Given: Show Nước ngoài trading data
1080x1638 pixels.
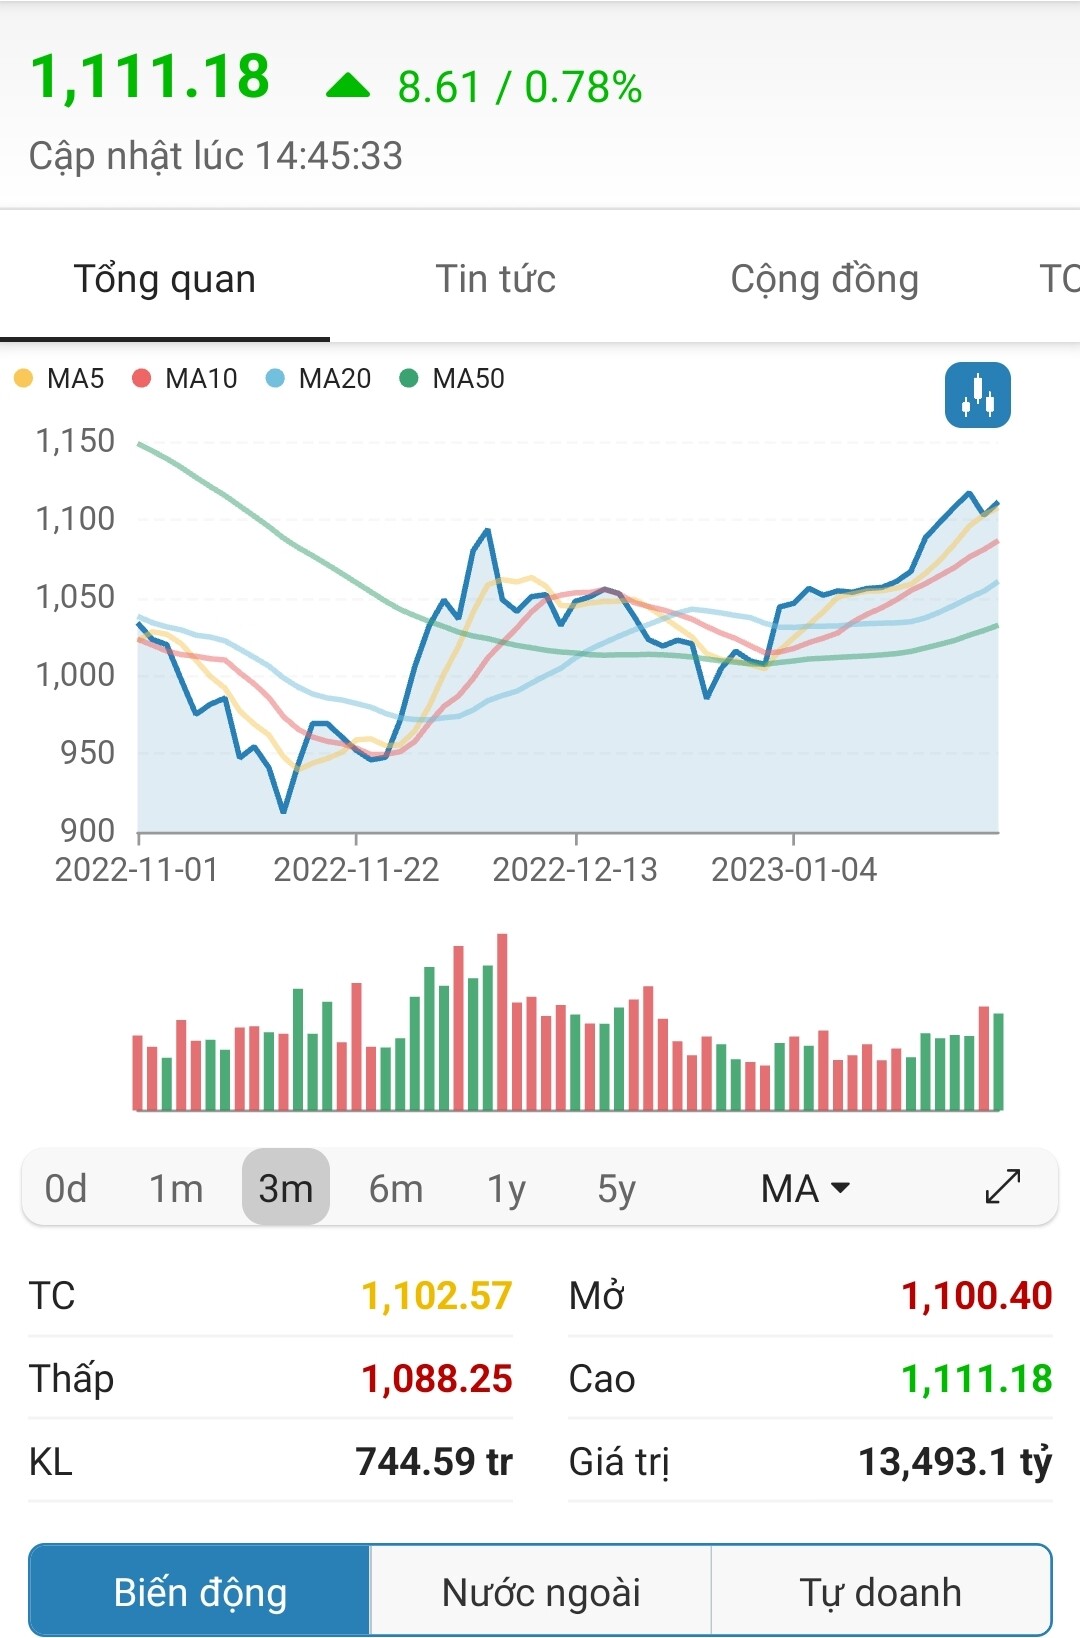Looking at the screenshot, I should 541,1592.
